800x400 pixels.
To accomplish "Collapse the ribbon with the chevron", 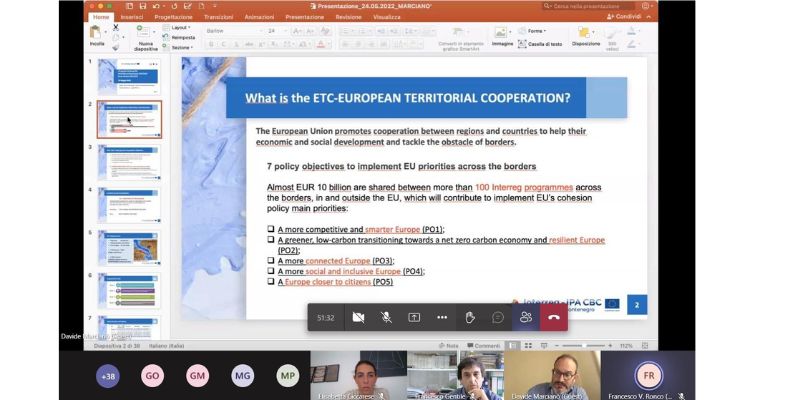I will (648, 16).
